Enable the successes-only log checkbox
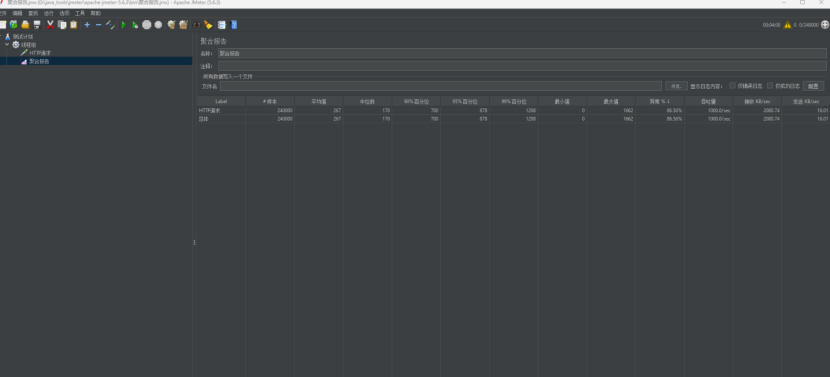830x377 pixels. pyautogui.click(x=770, y=85)
